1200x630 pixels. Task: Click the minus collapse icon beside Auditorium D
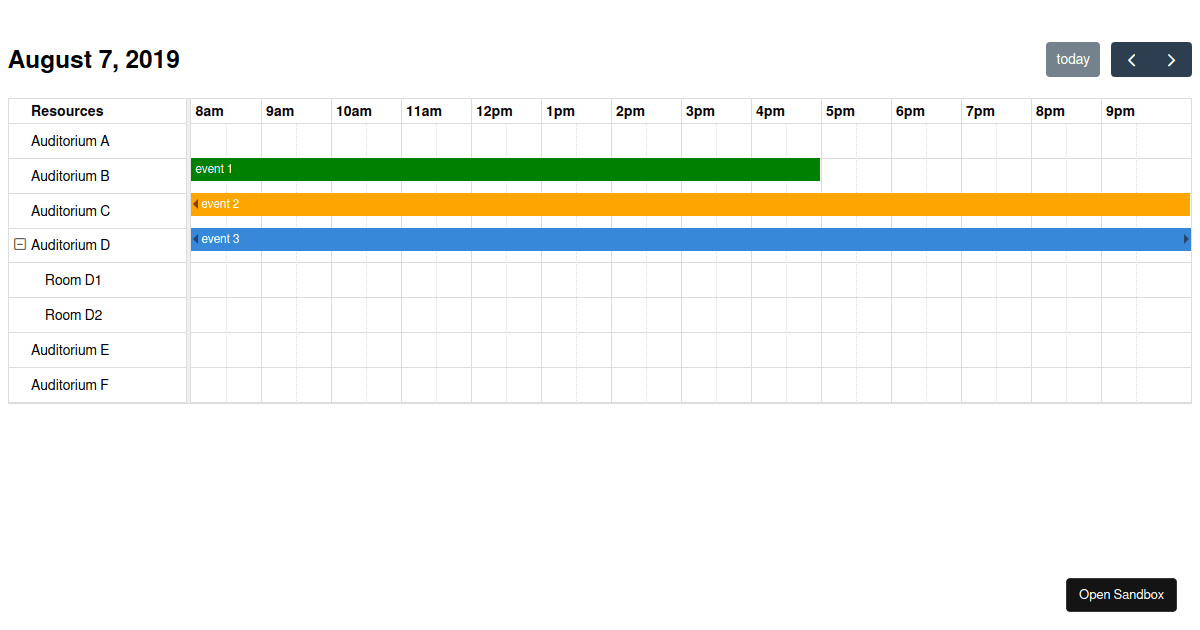pos(19,245)
